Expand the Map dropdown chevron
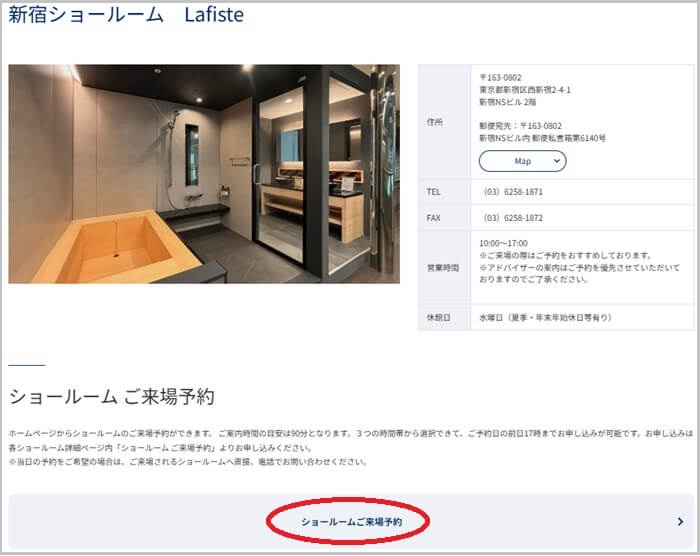 coord(557,161)
